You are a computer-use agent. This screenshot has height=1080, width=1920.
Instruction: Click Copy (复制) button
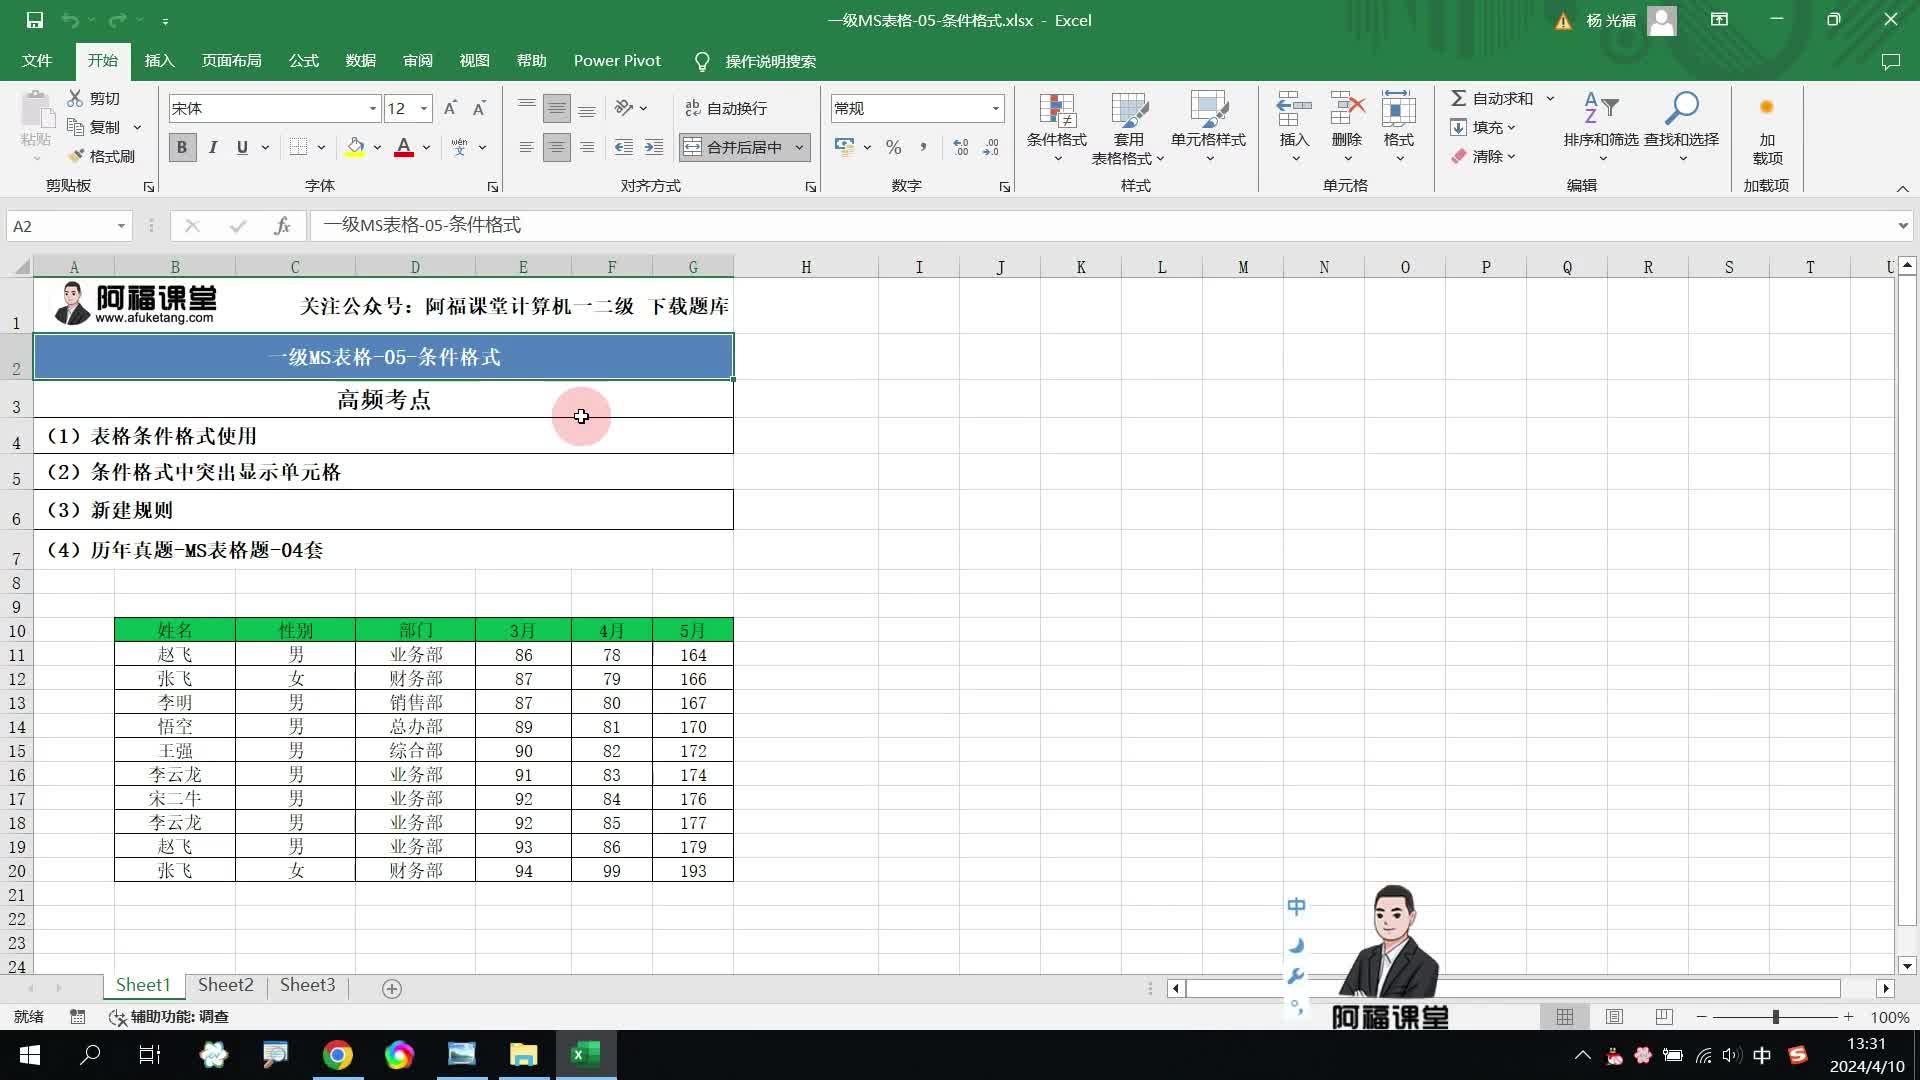point(94,127)
